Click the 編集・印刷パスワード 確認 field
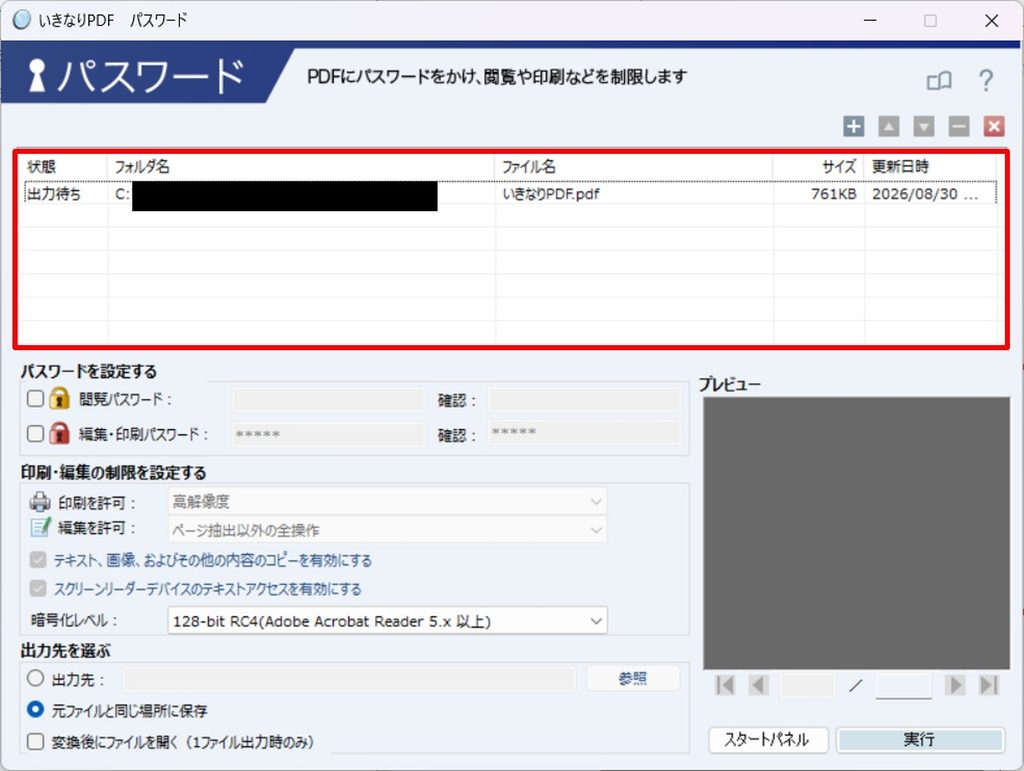 [x=584, y=432]
